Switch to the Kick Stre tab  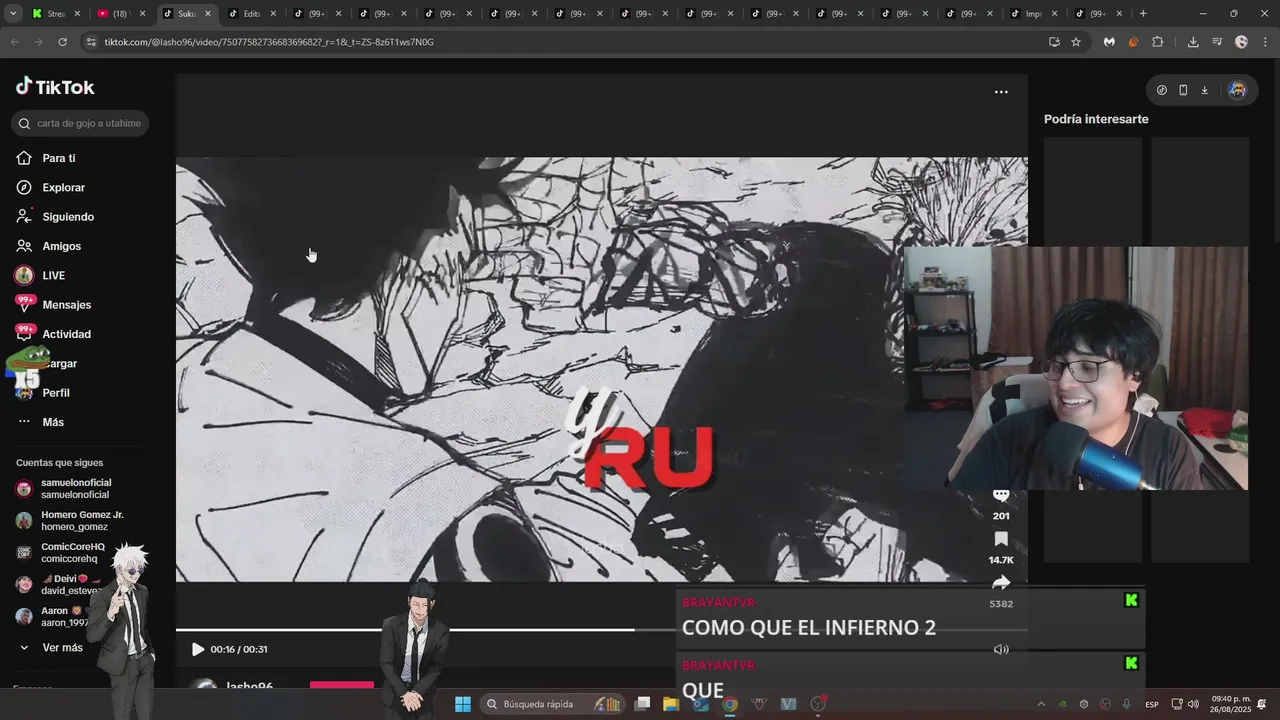(x=55, y=14)
